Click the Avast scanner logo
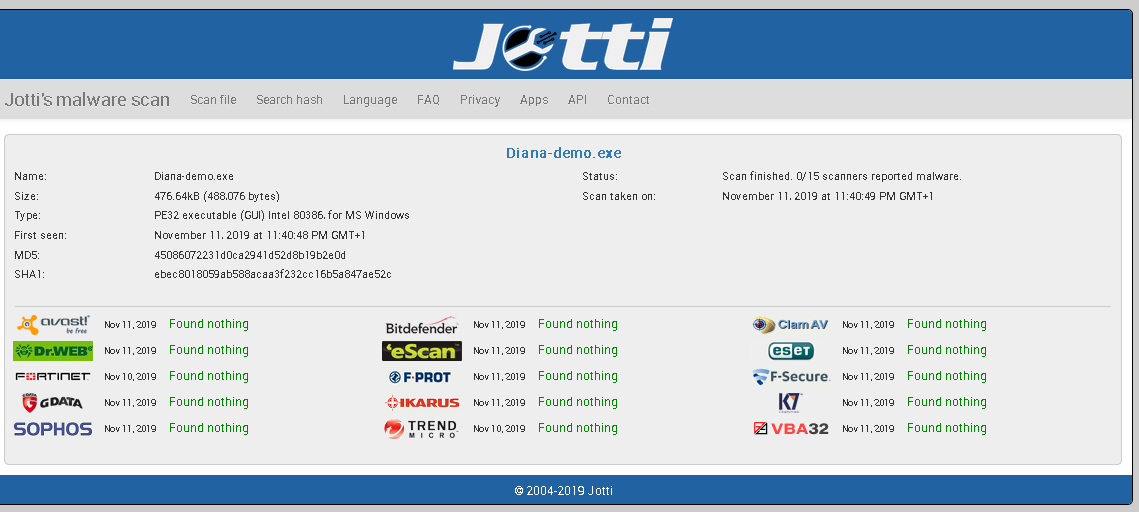This screenshot has width=1139, height=512. pyautogui.click(x=53, y=324)
